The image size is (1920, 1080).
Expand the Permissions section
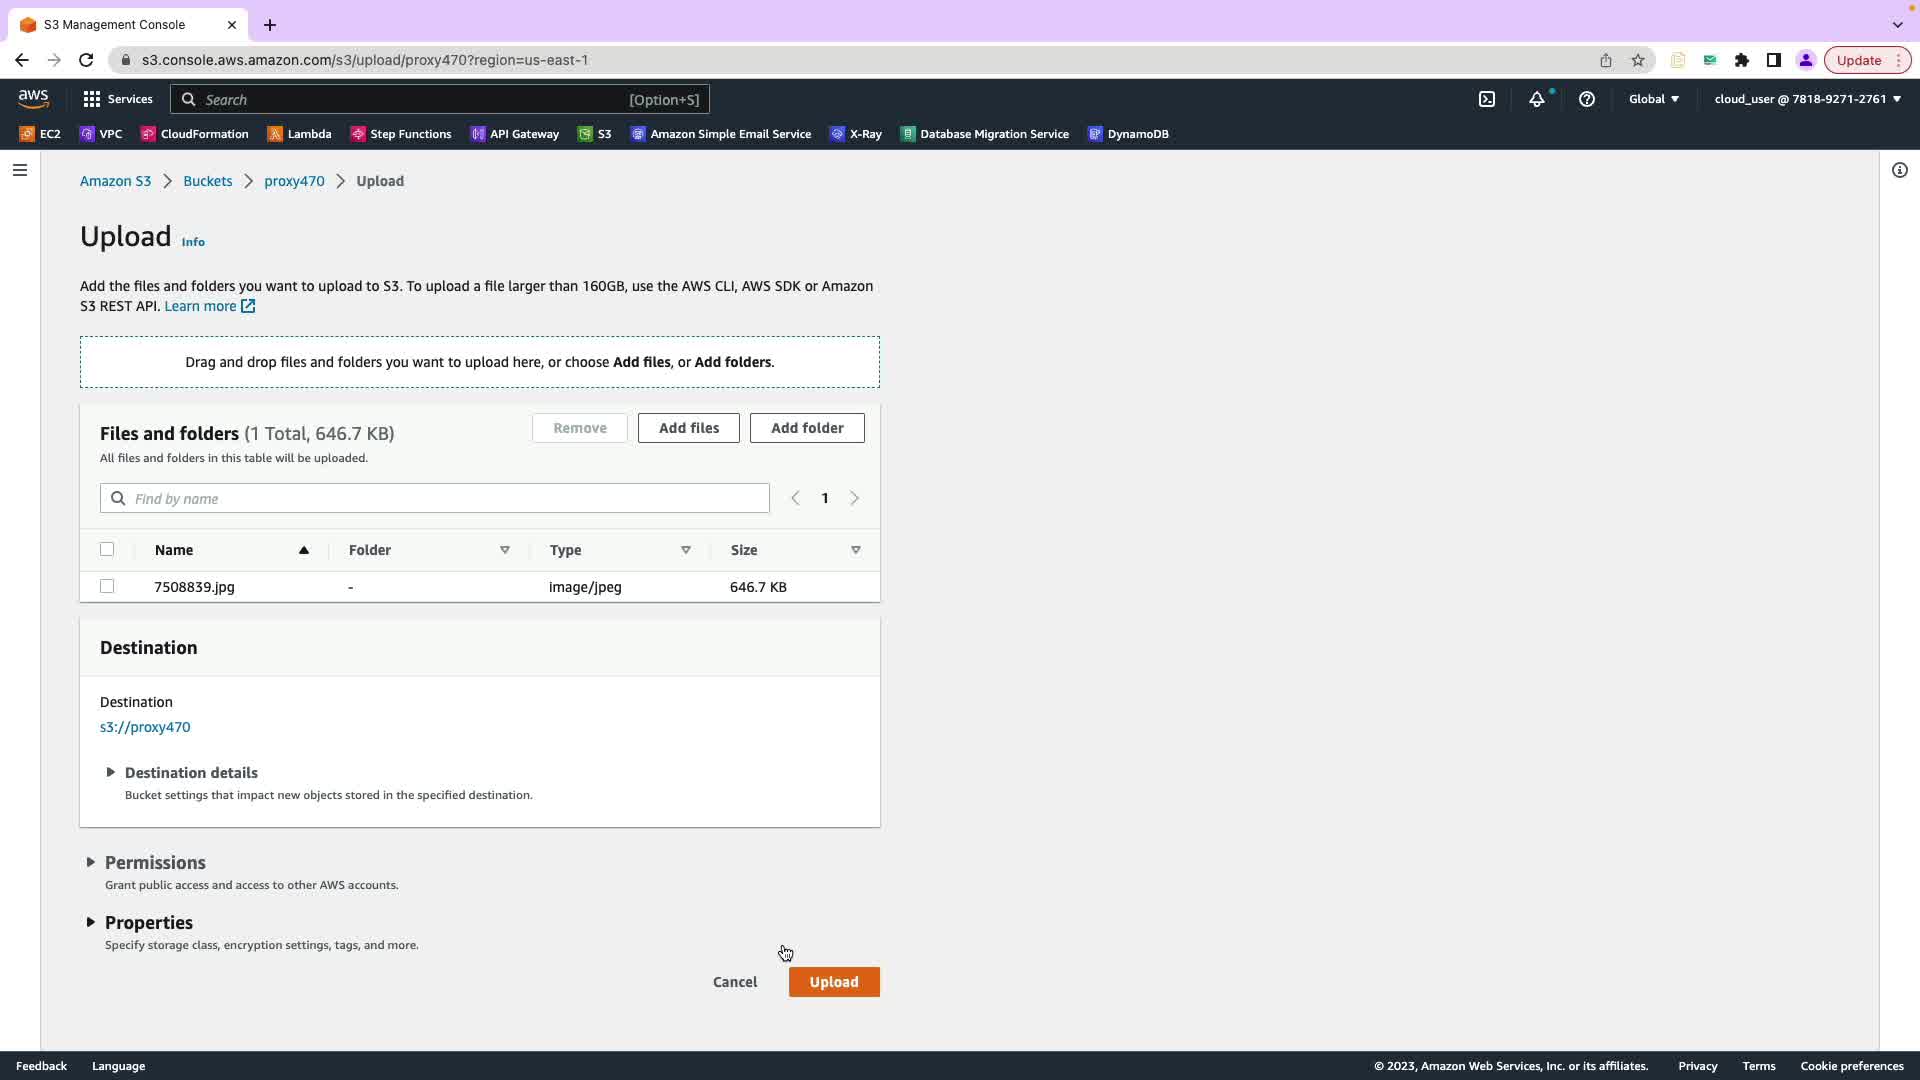(x=154, y=863)
